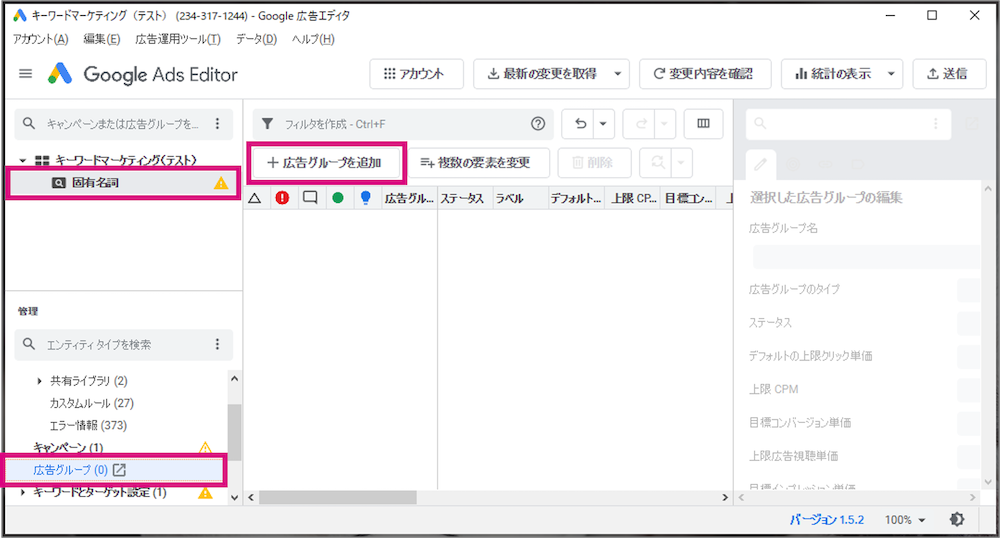Screen dimensions: 1000x538
Task: Click the account tree grid icon
Action: click(42, 161)
